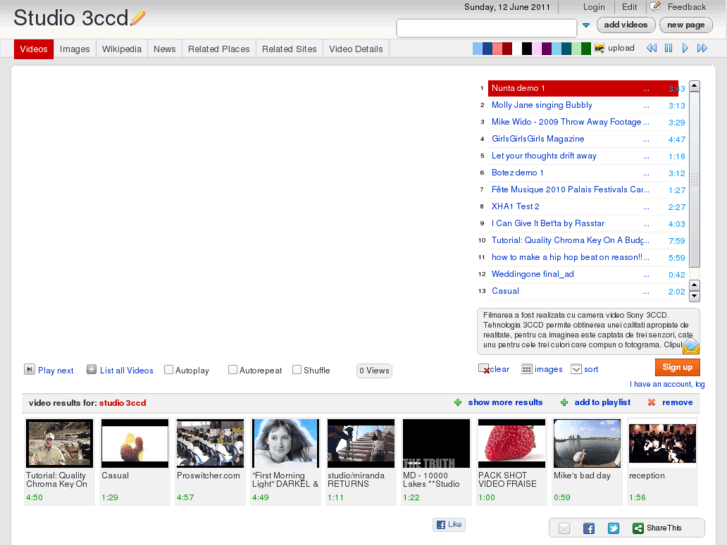Click the ellipsis for Weddingone final_ad
This screenshot has height=545, width=727.
[646, 276]
